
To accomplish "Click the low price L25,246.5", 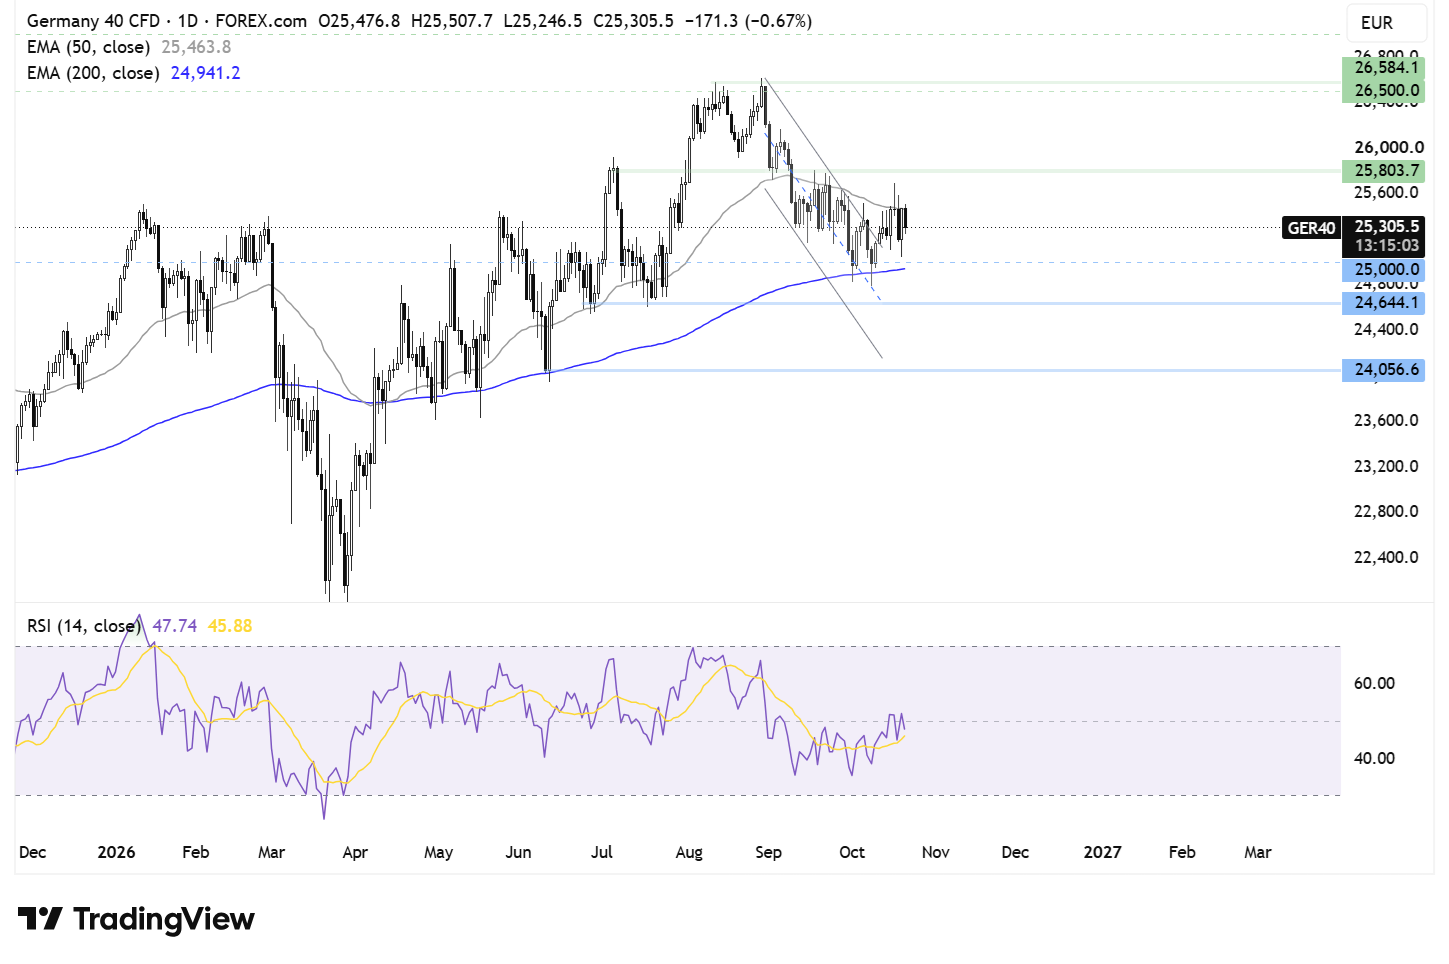I will pyautogui.click(x=543, y=21).
